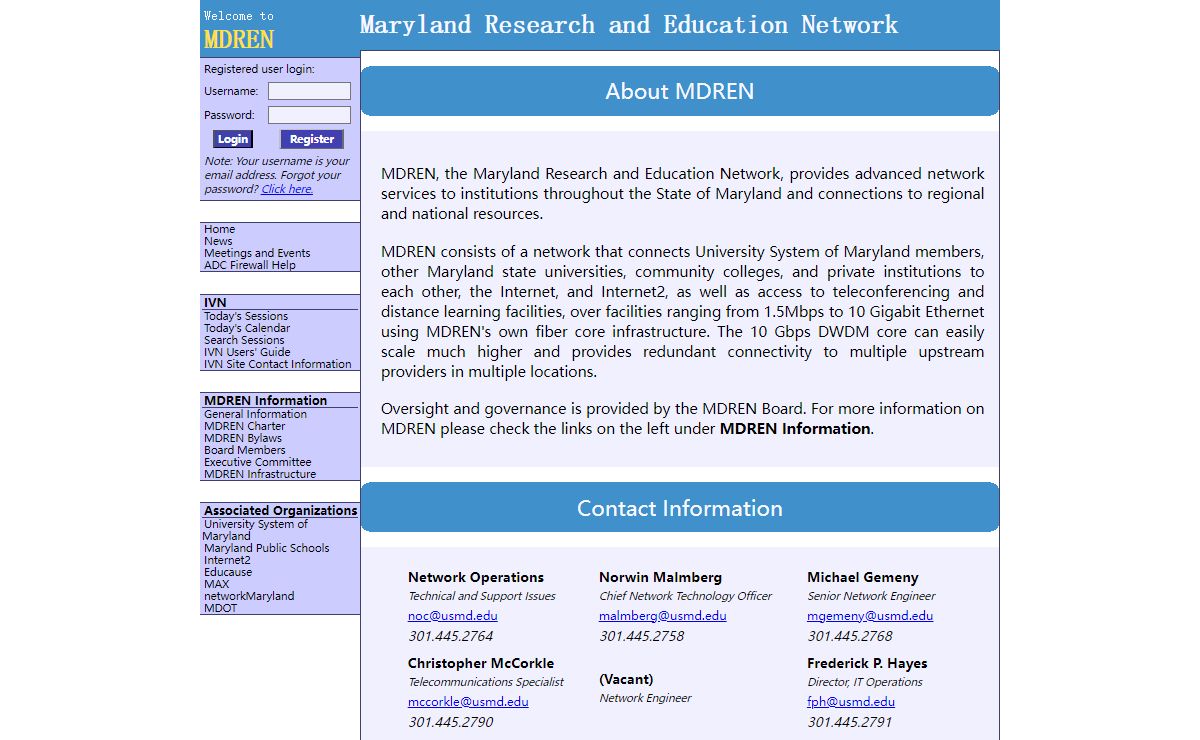View Board Members page

tap(245, 450)
